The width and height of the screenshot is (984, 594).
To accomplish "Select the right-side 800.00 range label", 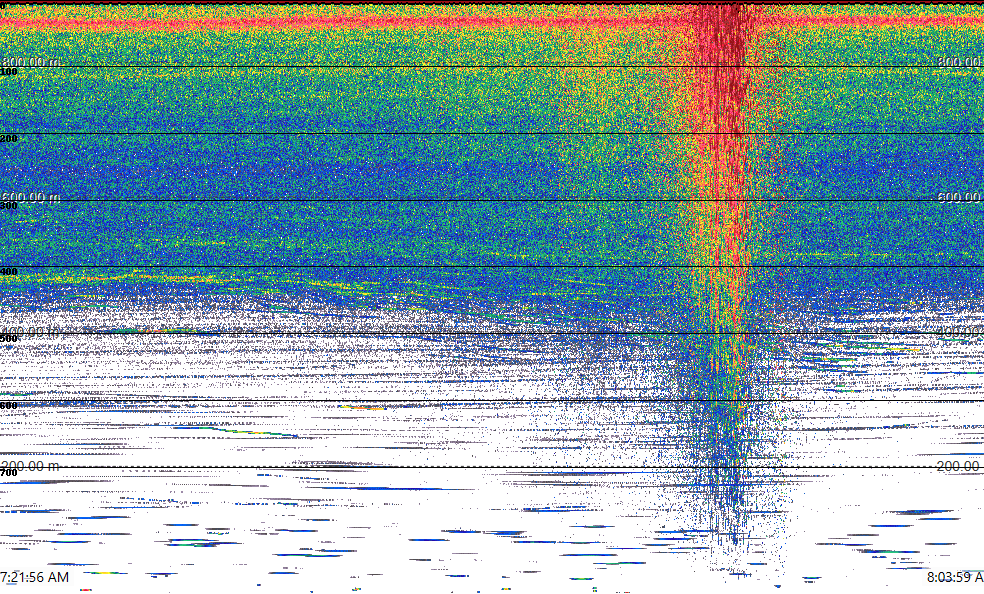I will [x=958, y=62].
